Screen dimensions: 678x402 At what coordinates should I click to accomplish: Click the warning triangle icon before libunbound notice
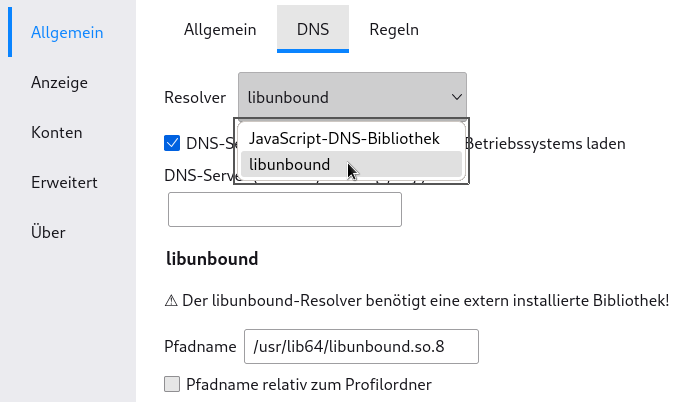tap(171, 300)
